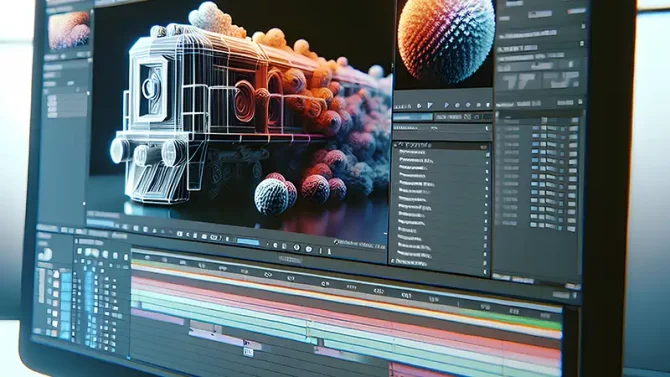Click the blue highlighted field below the sphere preview
This screenshot has width=670, height=377.
[413, 117]
